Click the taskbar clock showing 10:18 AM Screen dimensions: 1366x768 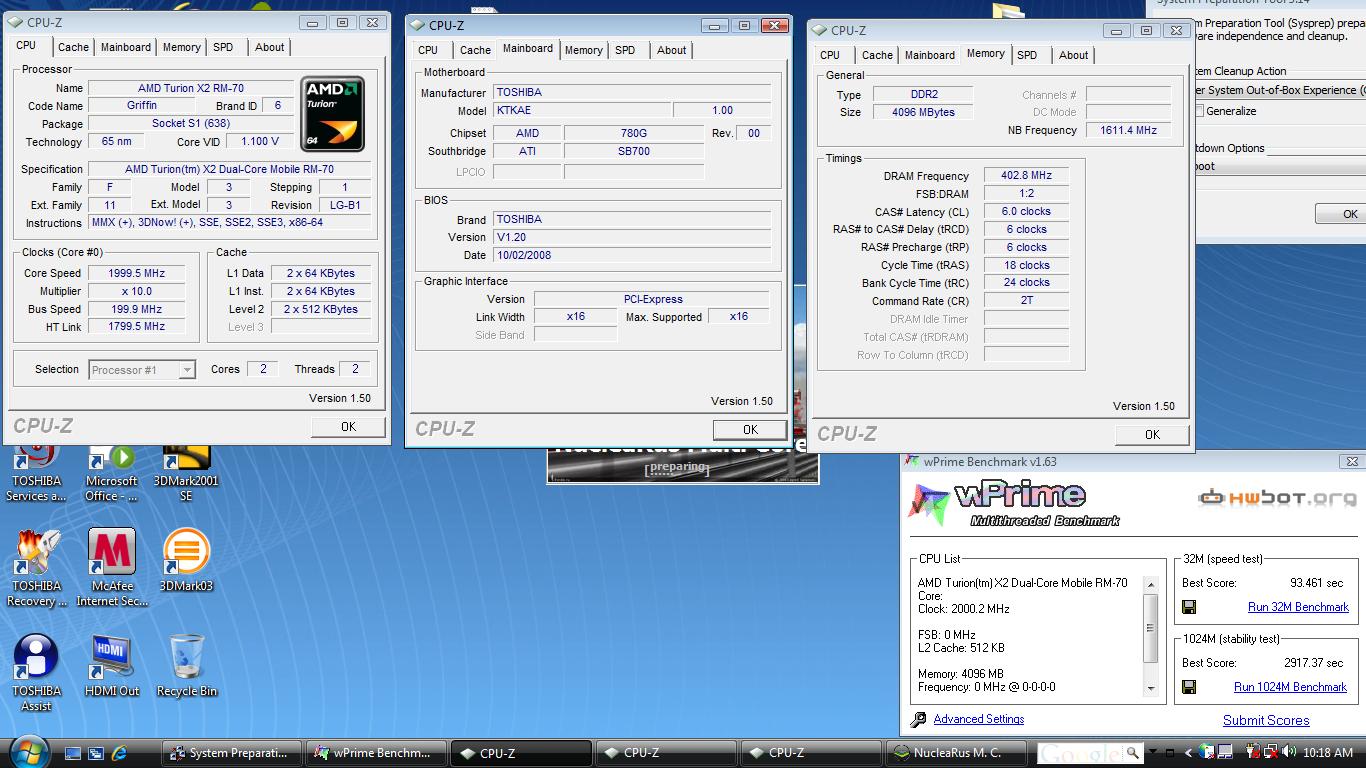[1329, 753]
